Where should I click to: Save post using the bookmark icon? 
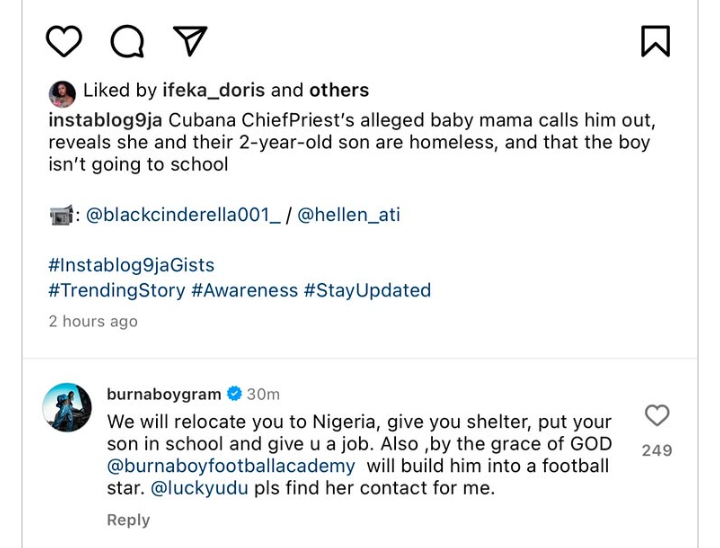(x=655, y=41)
